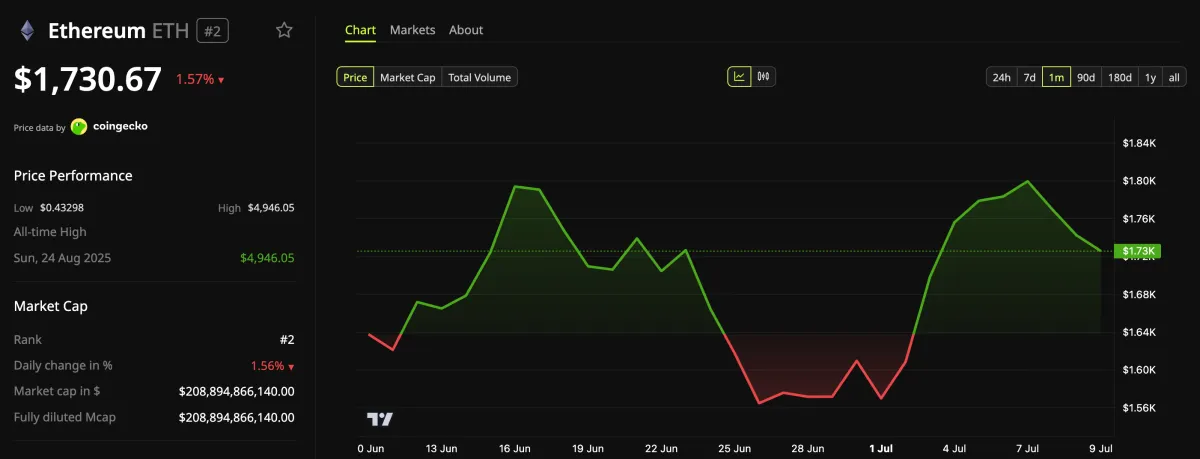Set chart range to 180d
Image resolution: width=1200 pixels, height=459 pixels.
point(1120,77)
